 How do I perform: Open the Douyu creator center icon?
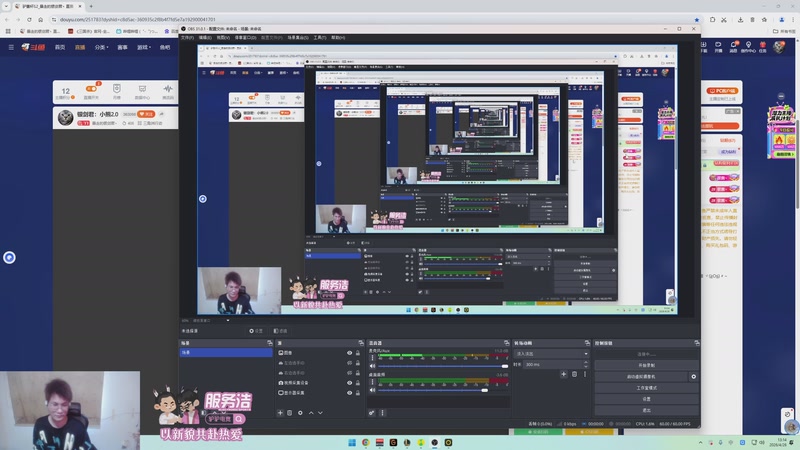click(x=748, y=46)
